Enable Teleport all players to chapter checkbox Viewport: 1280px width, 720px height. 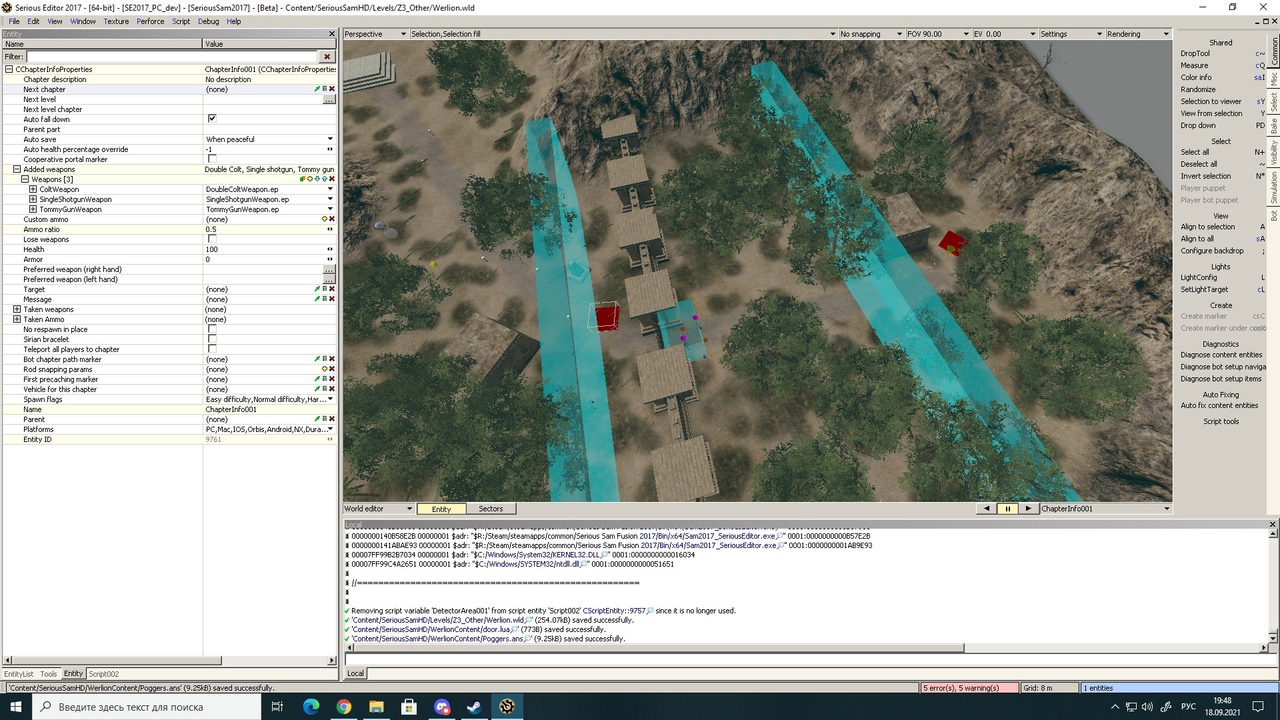211,349
